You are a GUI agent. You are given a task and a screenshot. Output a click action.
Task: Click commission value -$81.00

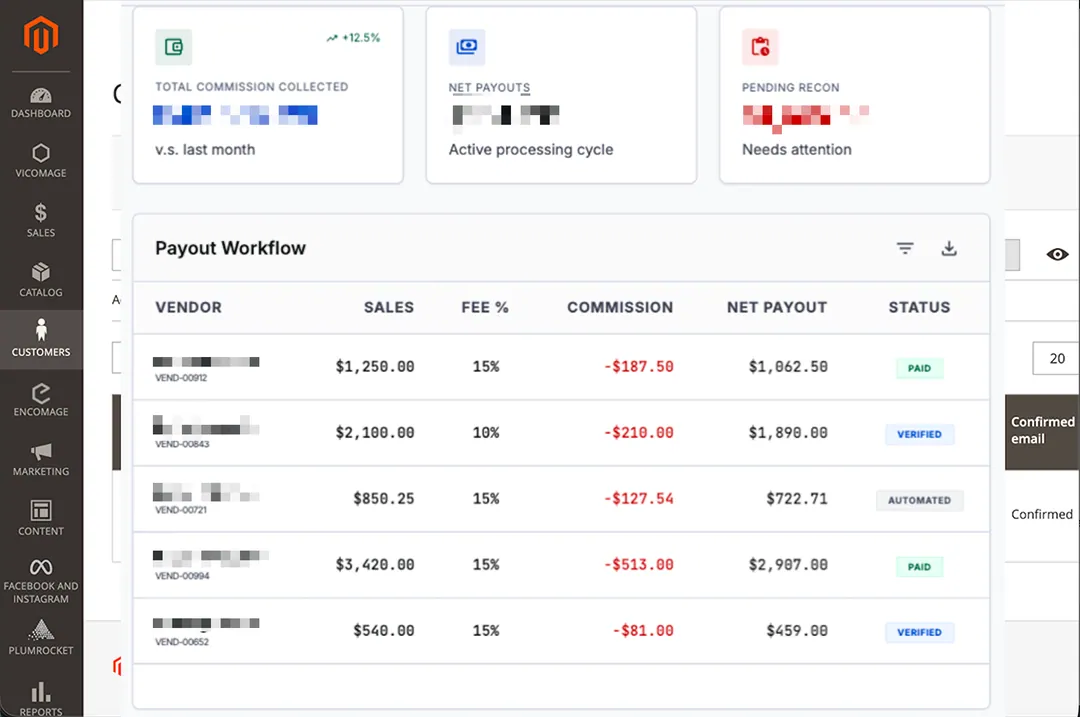pyautogui.click(x=643, y=630)
